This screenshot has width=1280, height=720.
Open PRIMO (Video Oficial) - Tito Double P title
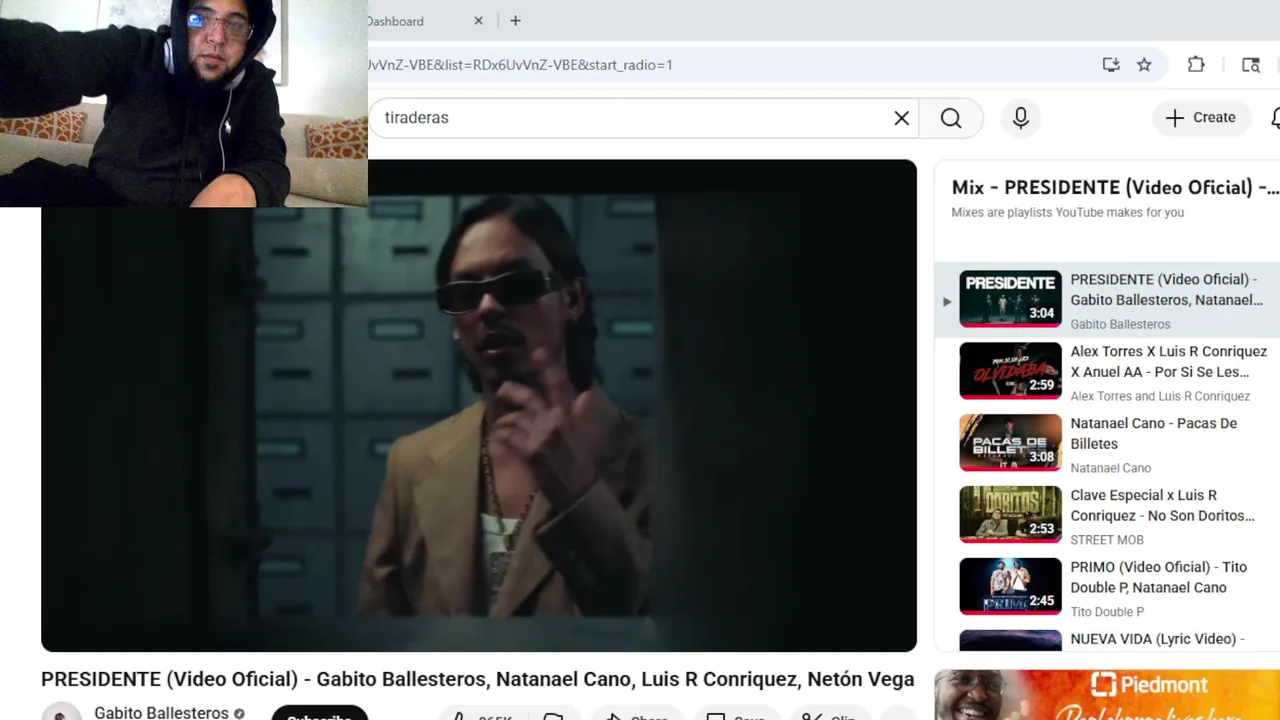1158,577
